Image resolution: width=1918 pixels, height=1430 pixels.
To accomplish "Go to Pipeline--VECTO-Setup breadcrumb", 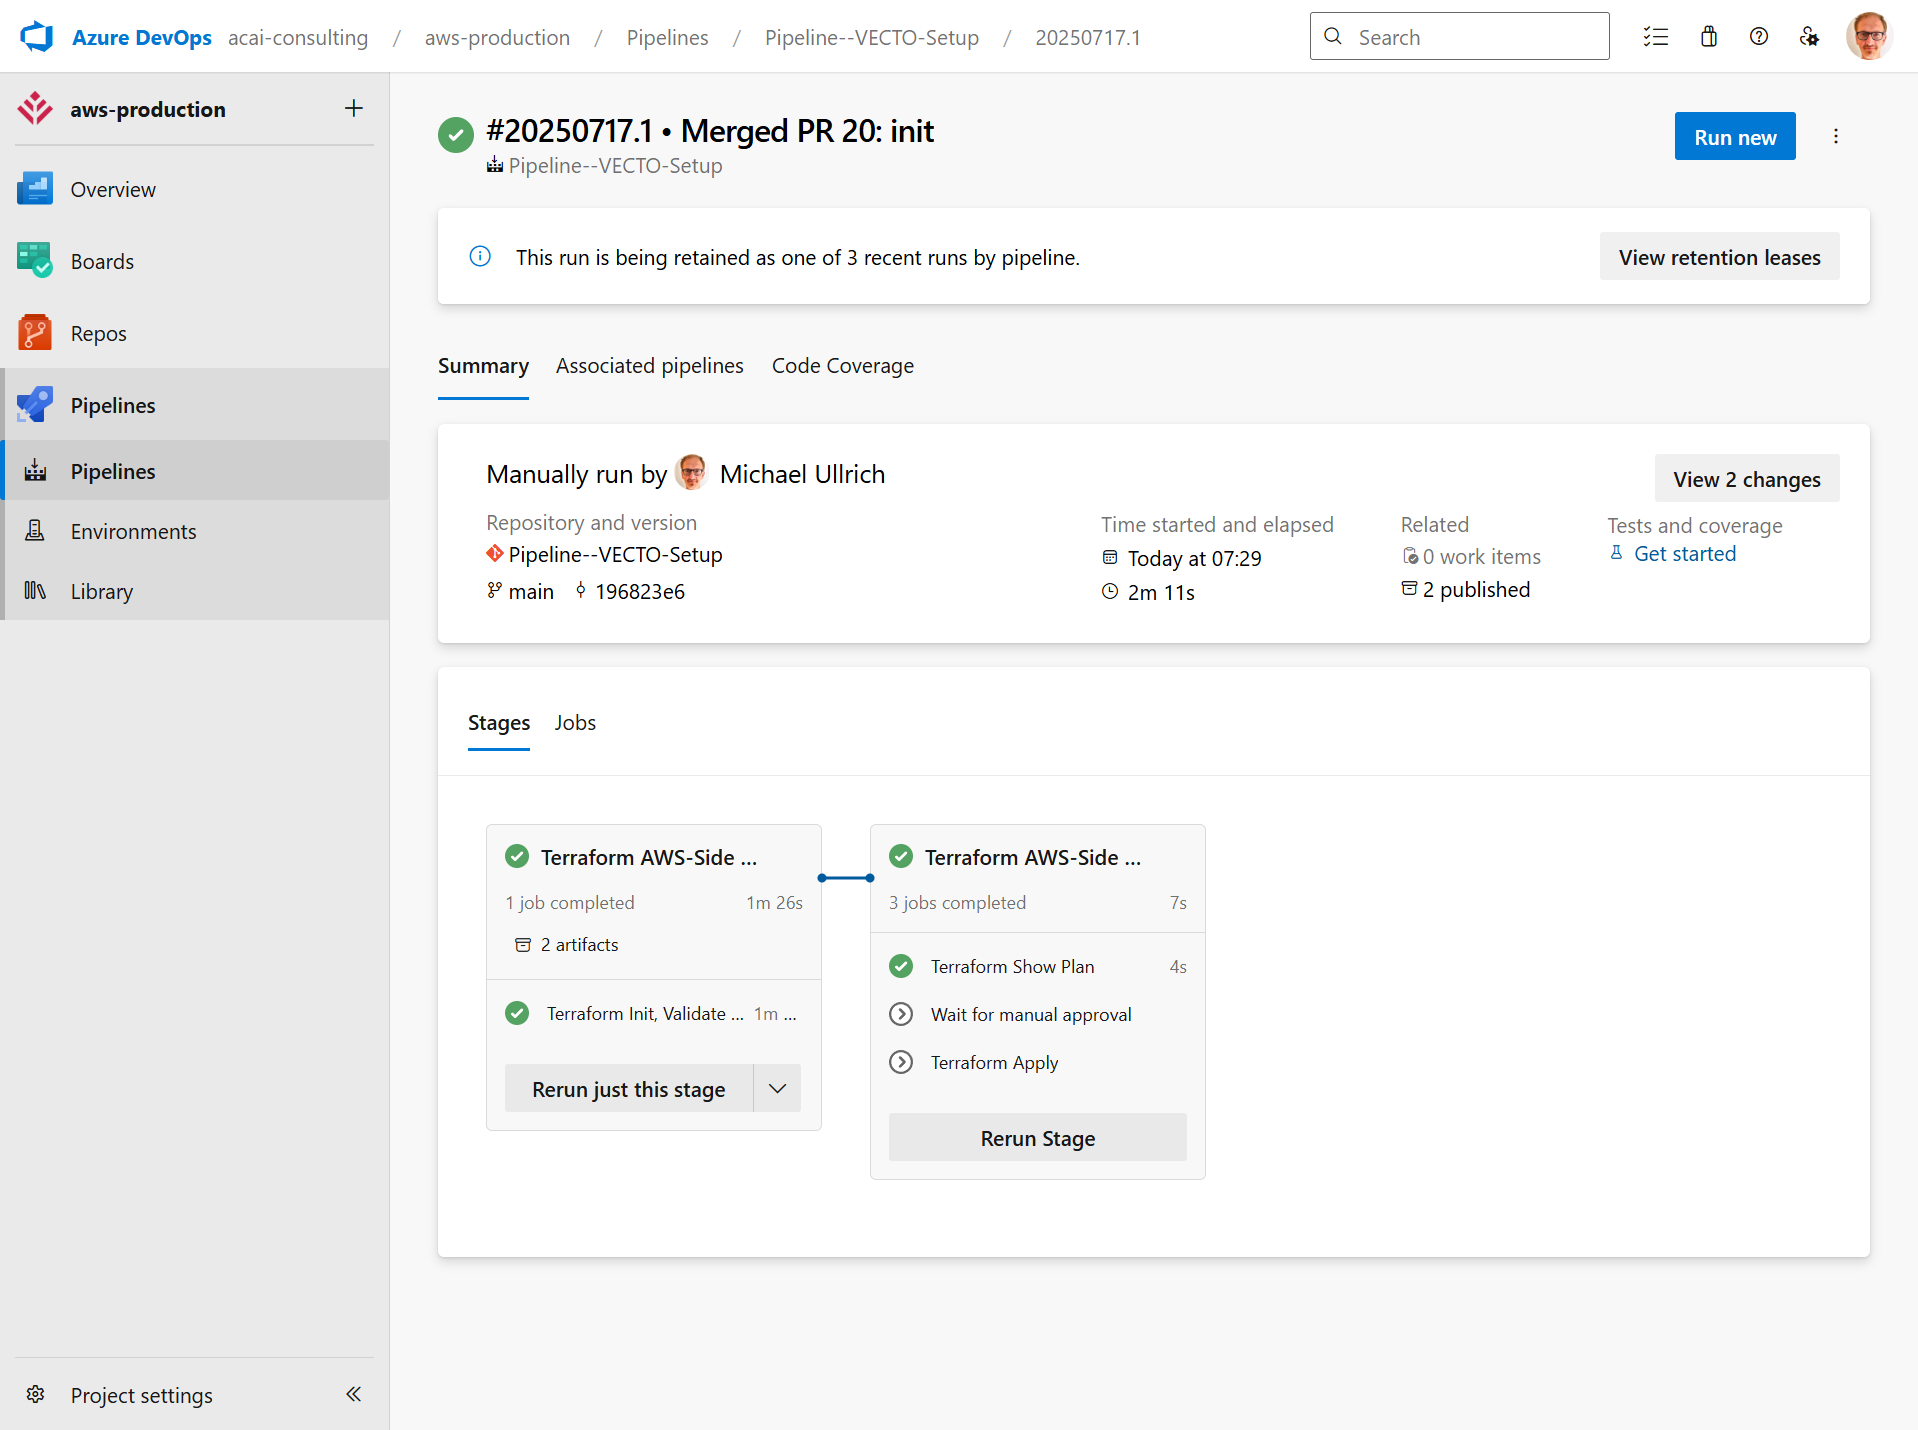I will (871, 38).
